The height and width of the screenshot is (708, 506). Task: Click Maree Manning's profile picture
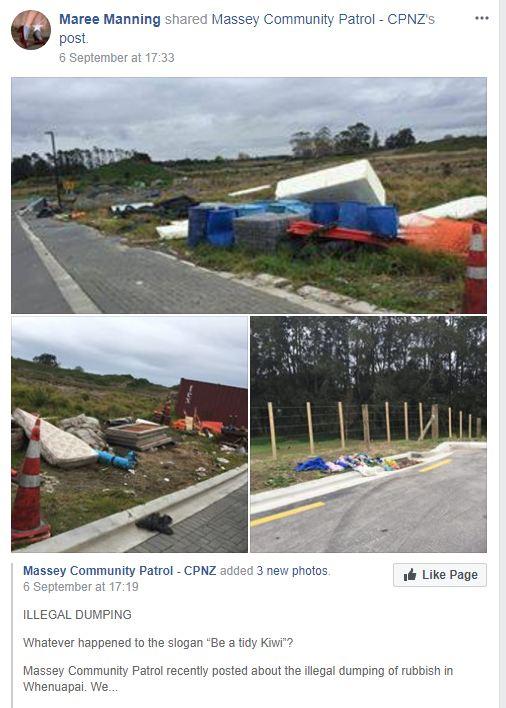[x=31, y=30]
